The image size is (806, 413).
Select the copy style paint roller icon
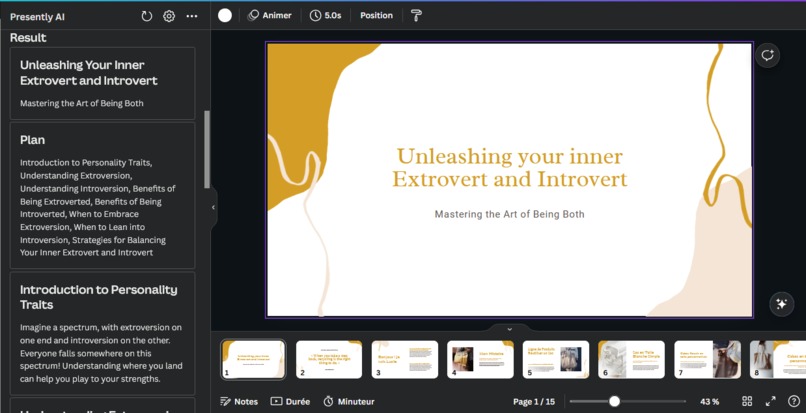(416, 15)
